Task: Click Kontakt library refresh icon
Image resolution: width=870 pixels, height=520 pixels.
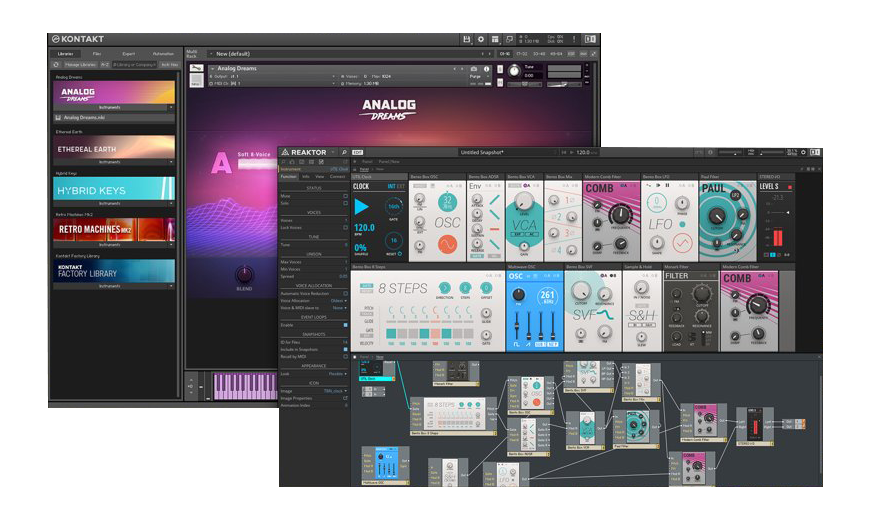Action: [56, 65]
